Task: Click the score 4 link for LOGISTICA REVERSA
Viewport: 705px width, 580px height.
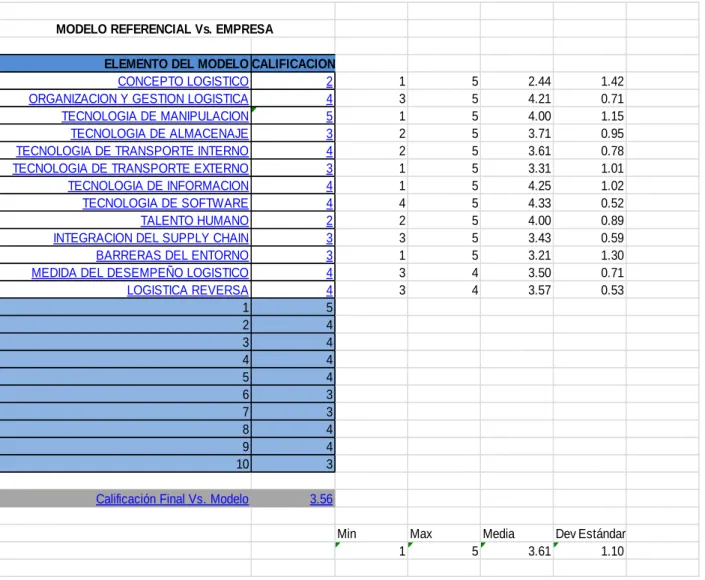Action: click(329, 290)
